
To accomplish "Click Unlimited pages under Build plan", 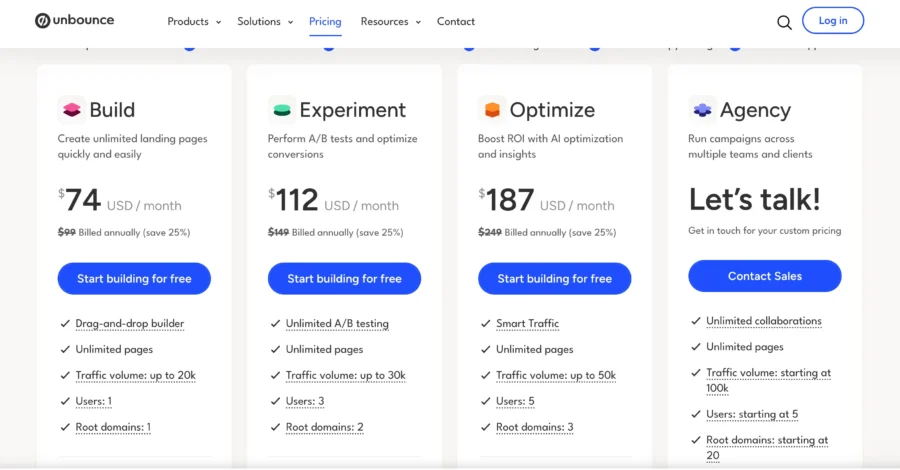I will pos(114,349).
